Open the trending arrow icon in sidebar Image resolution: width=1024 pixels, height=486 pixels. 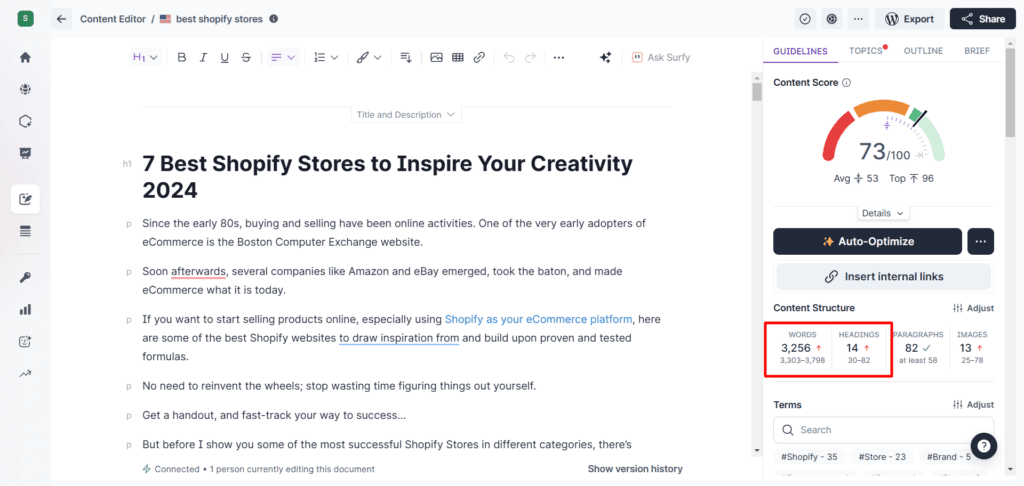(x=25, y=374)
